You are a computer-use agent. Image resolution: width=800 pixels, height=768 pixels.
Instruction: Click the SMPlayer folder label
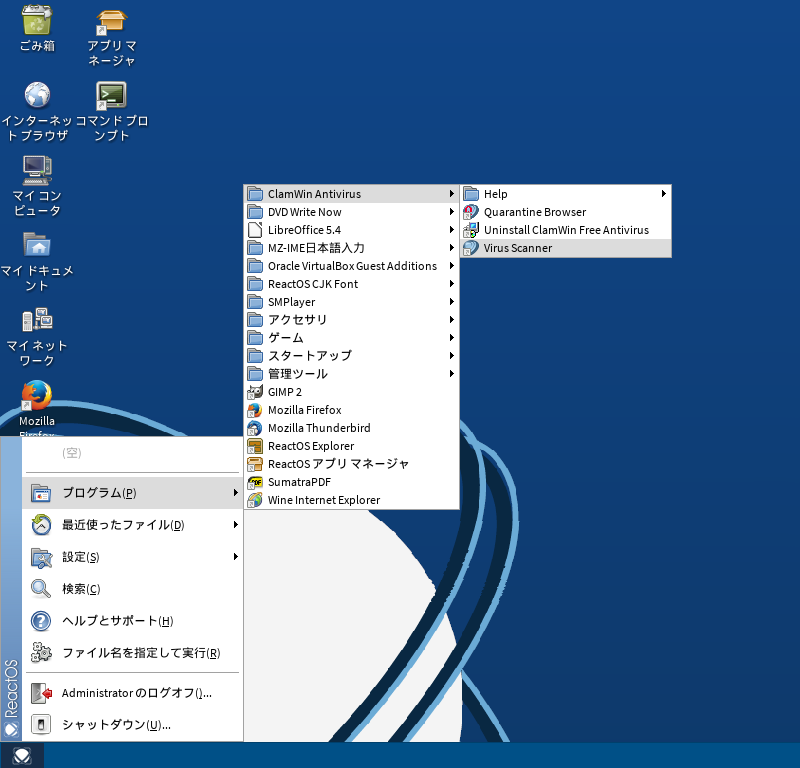[x=291, y=302]
